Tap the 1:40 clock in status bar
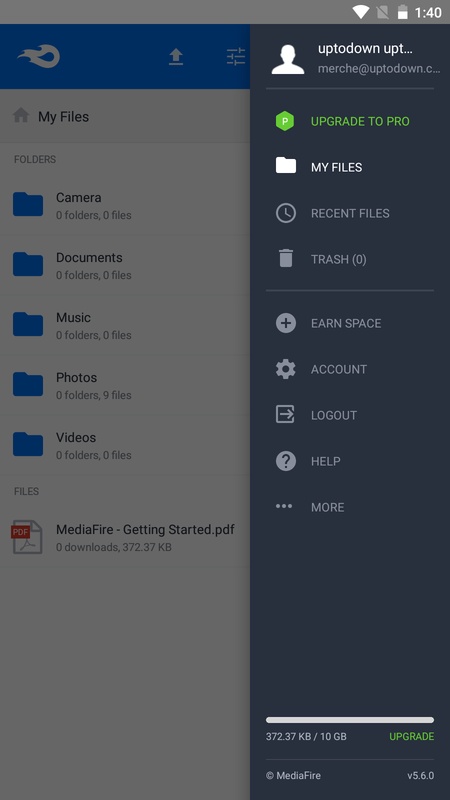This screenshot has height=800, width=450. [x=428, y=13]
